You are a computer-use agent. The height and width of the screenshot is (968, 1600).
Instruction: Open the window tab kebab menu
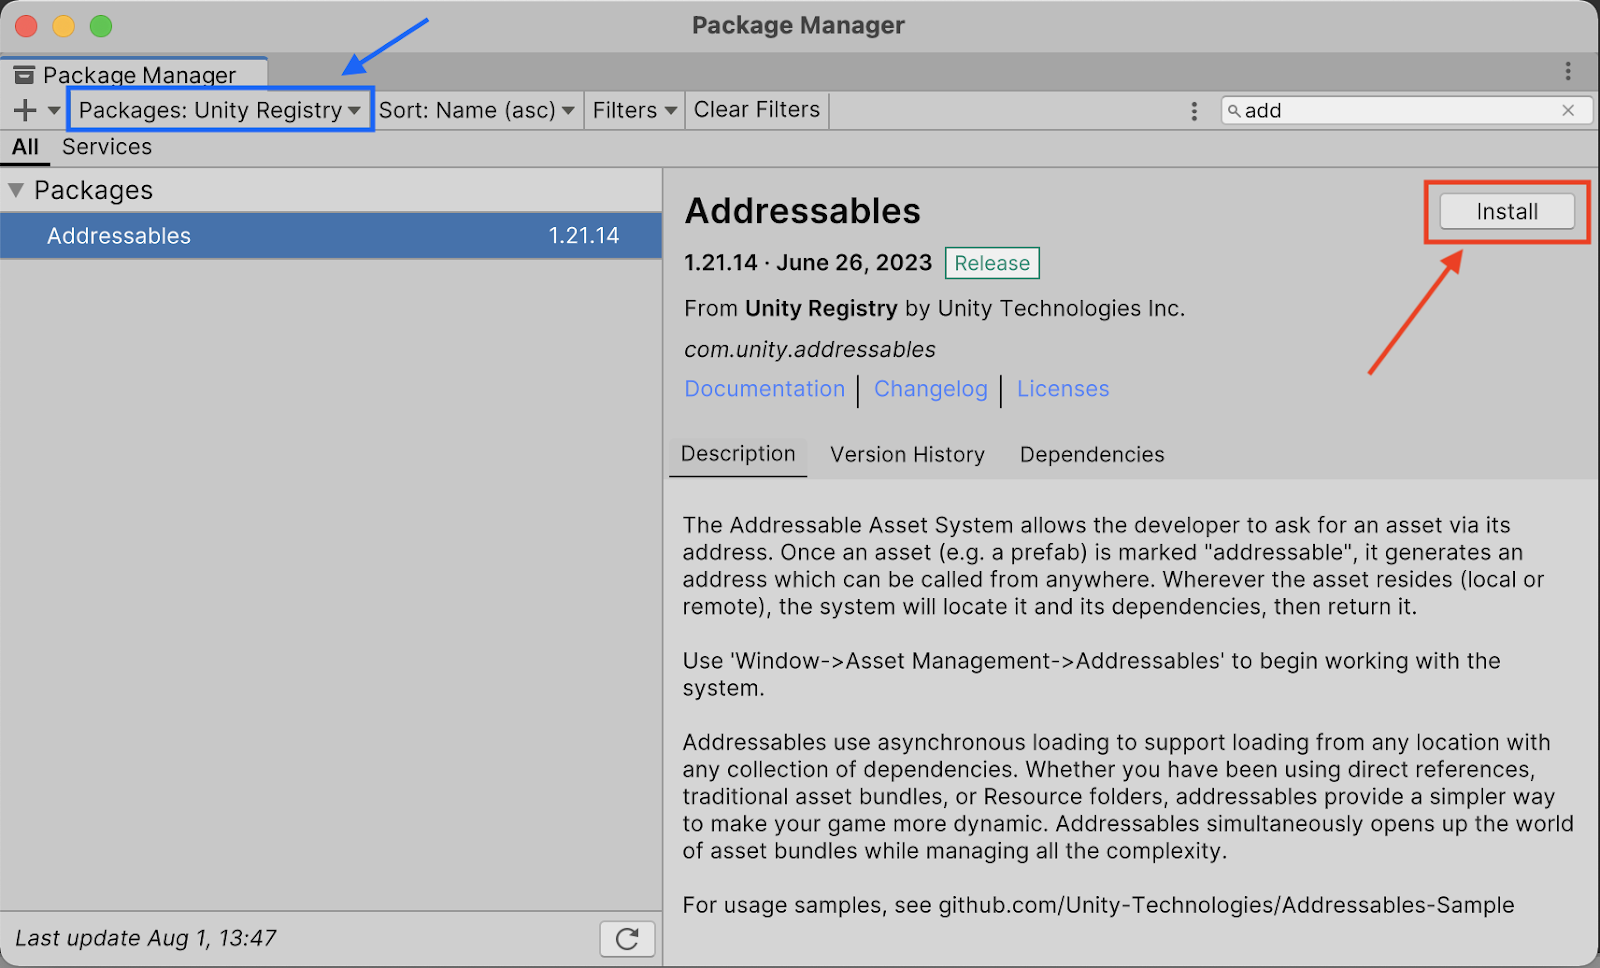coord(1568,71)
